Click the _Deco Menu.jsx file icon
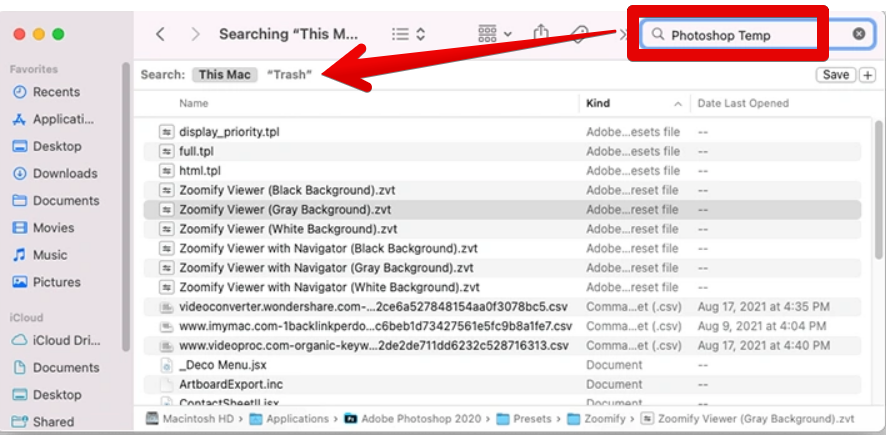886x435 pixels. tap(166, 366)
